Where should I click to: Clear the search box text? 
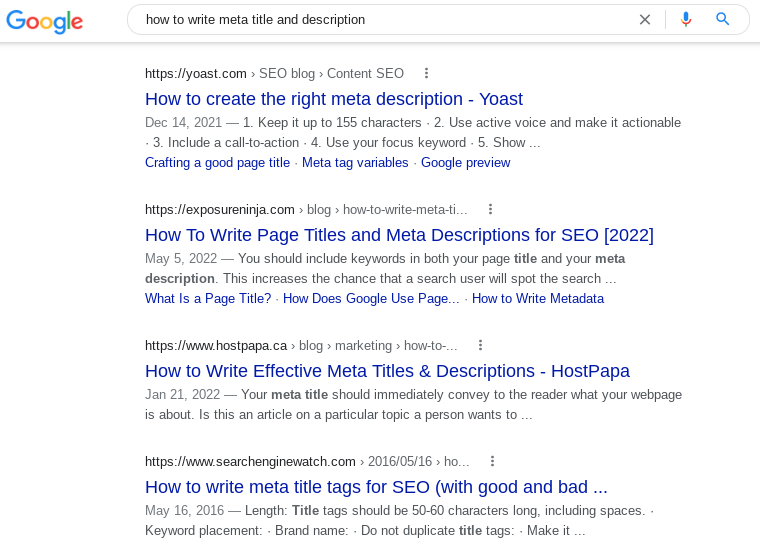[x=645, y=19]
